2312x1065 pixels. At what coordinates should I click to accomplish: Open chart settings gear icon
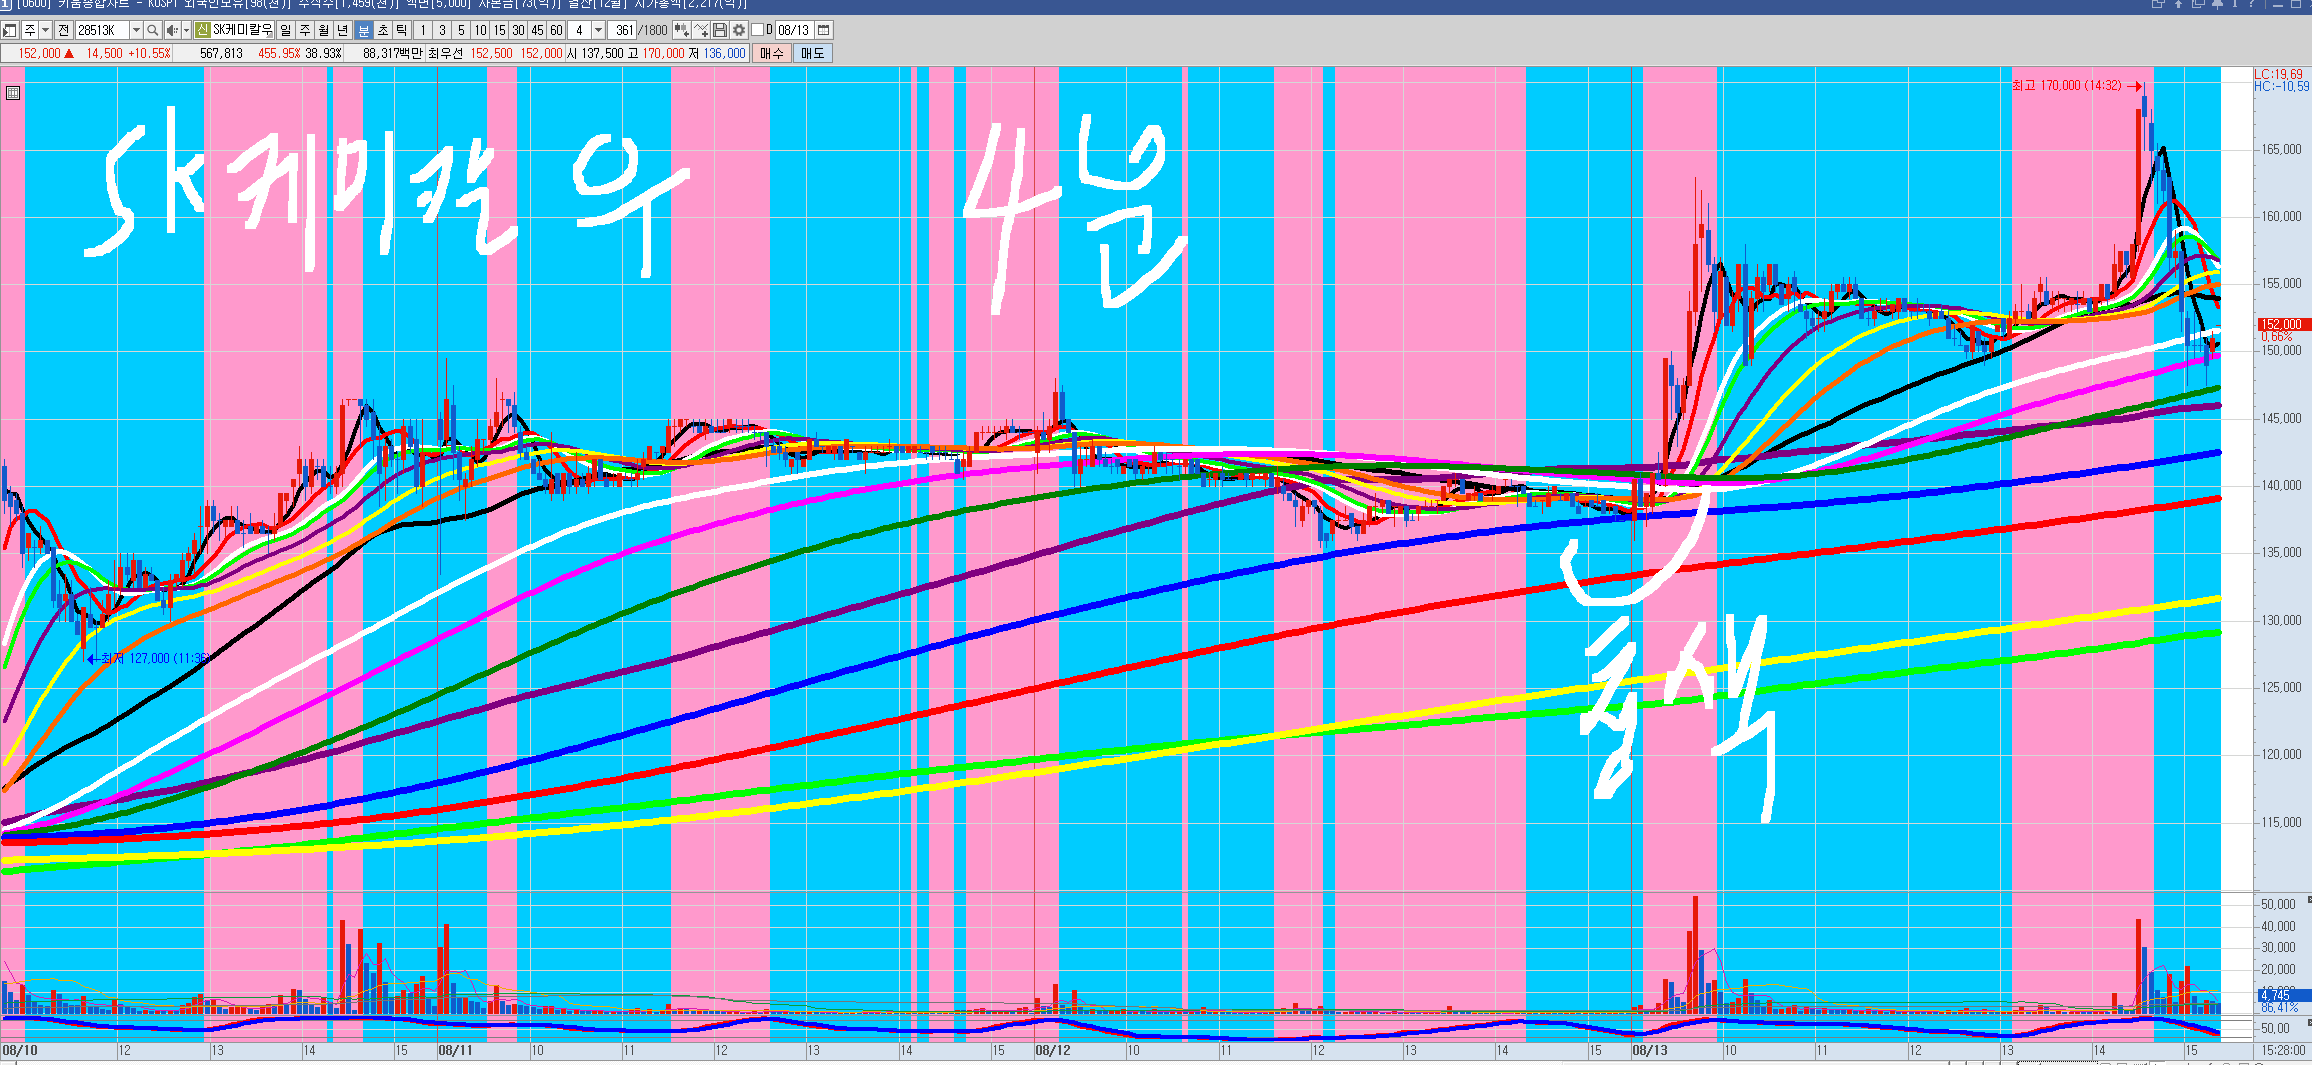[739, 30]
